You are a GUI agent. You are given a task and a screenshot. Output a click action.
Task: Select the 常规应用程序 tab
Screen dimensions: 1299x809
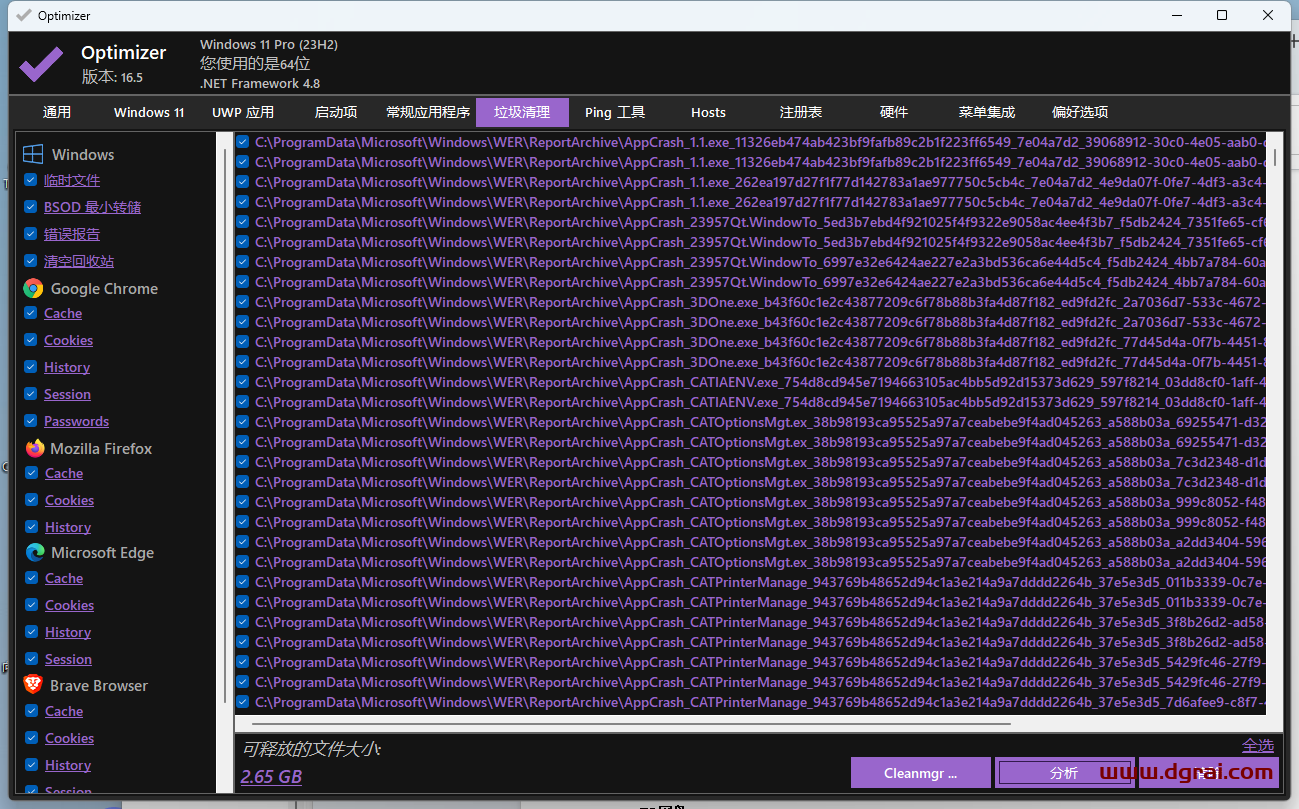(x=428, y=112)
